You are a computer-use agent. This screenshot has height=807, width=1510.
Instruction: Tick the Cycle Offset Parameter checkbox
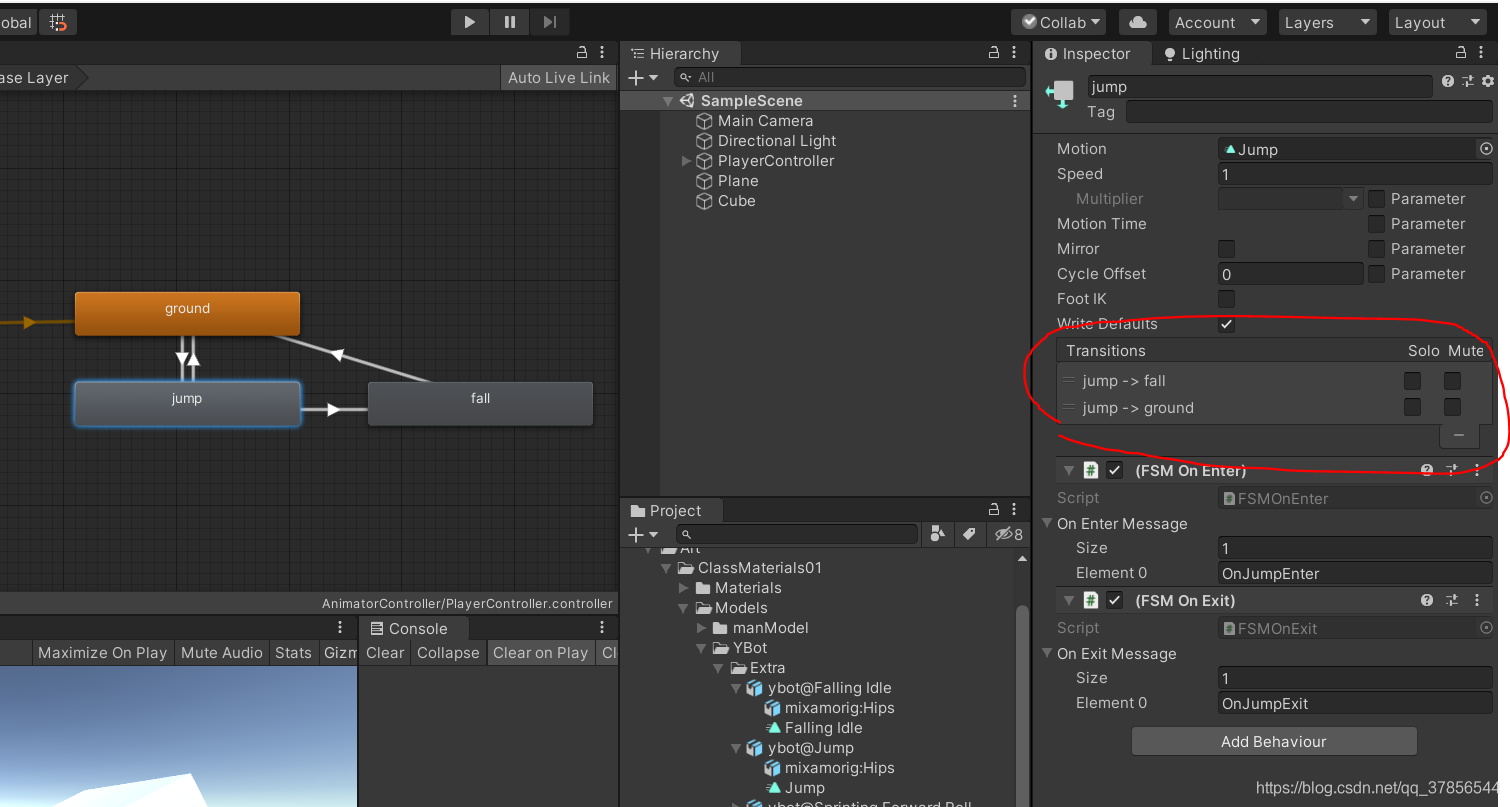pos(1376,274)
